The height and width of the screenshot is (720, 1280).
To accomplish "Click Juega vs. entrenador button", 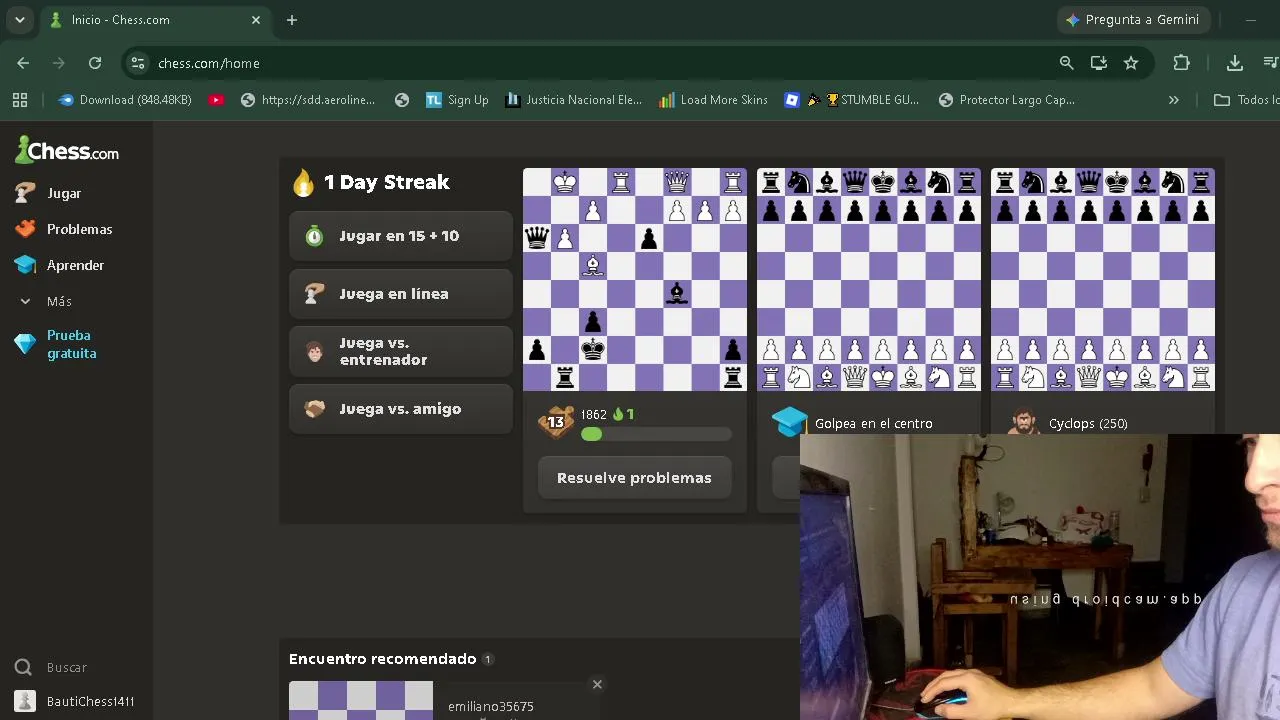I will [x=401, y=351].
